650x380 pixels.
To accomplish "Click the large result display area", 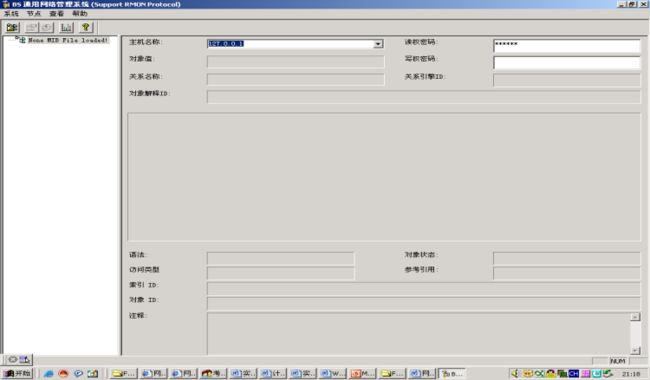I will pos(384,177).
